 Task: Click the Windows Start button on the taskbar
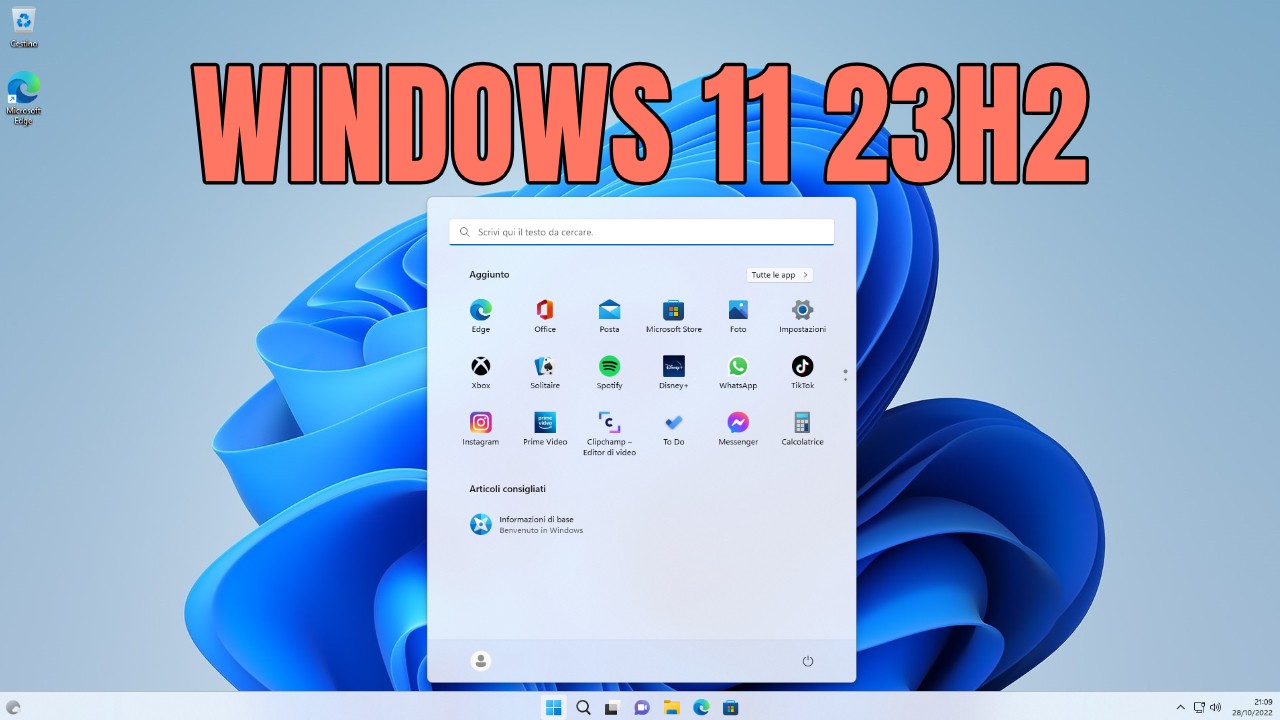point(553,708)
